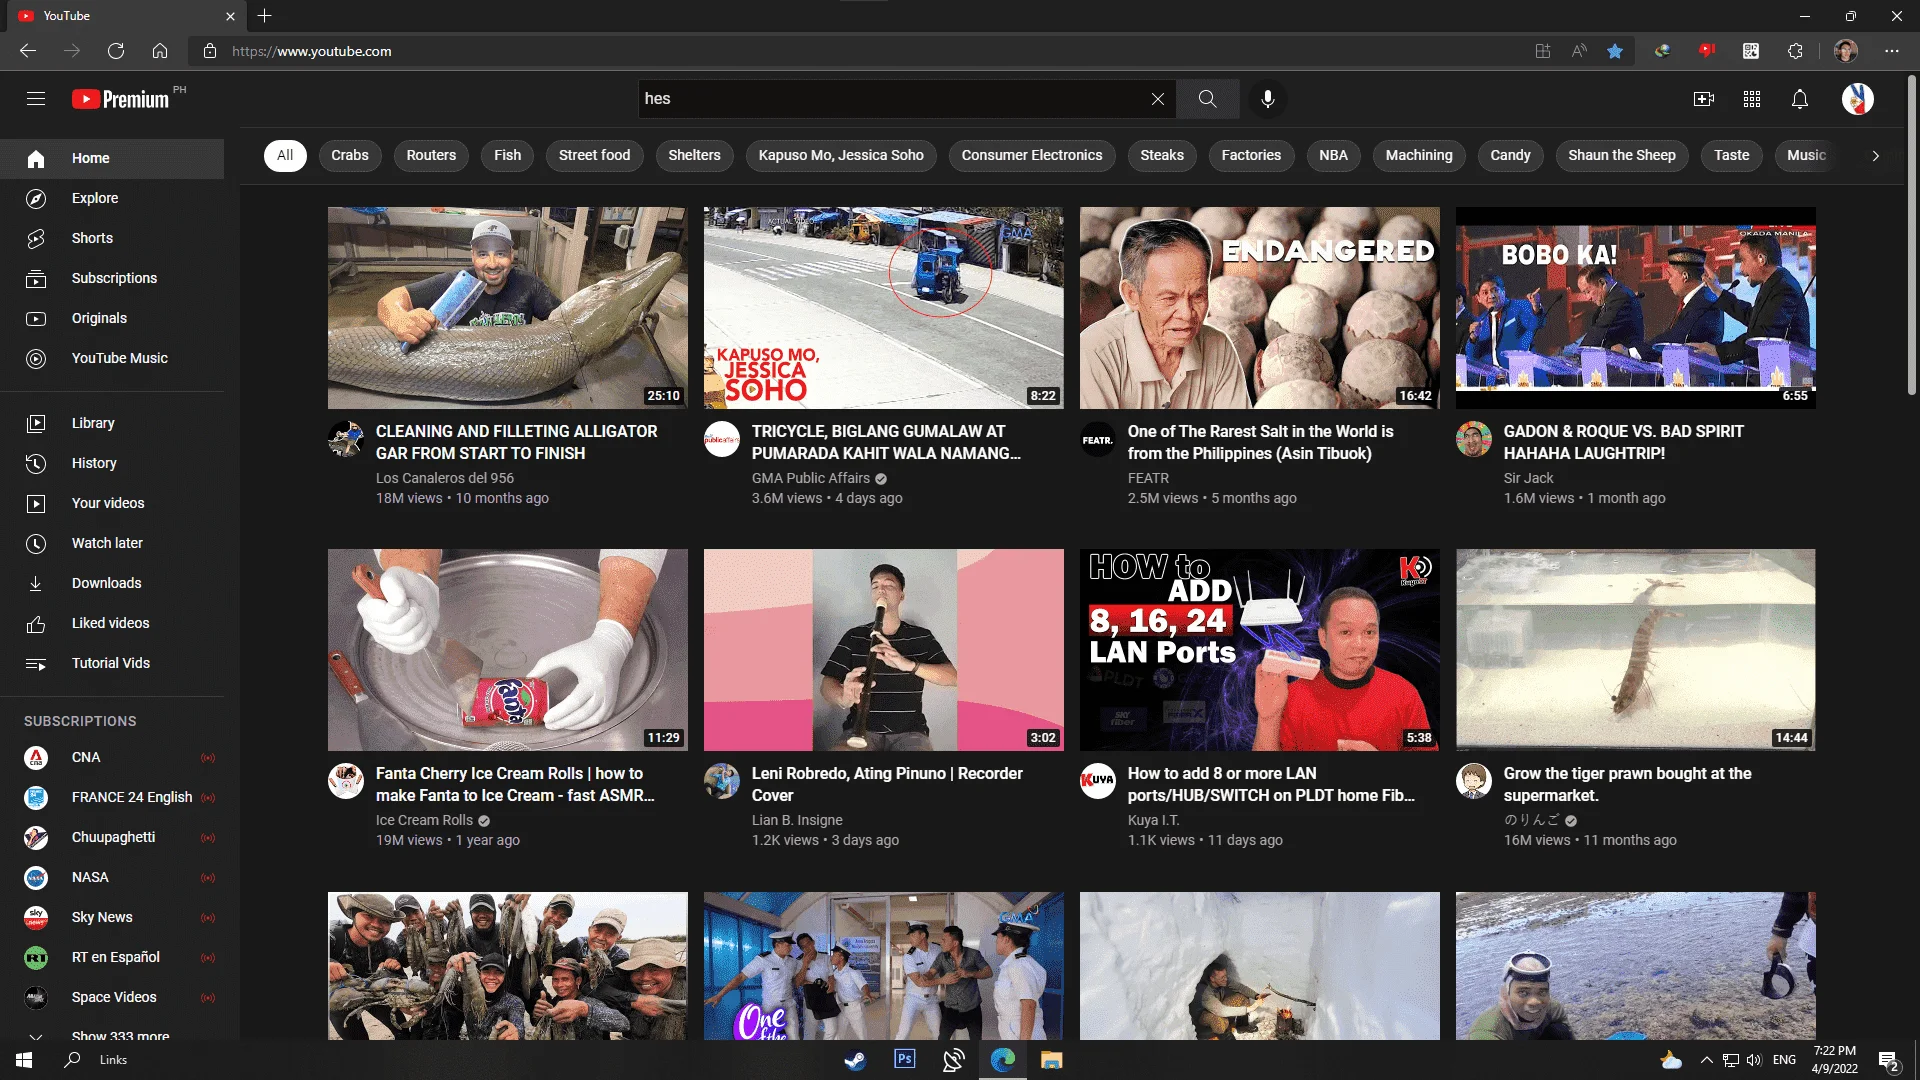Open the Los Canaleros del 956 channel avatar
Screen dimensions: 1920x1080
pyautogui.click(x=346, y=439)
